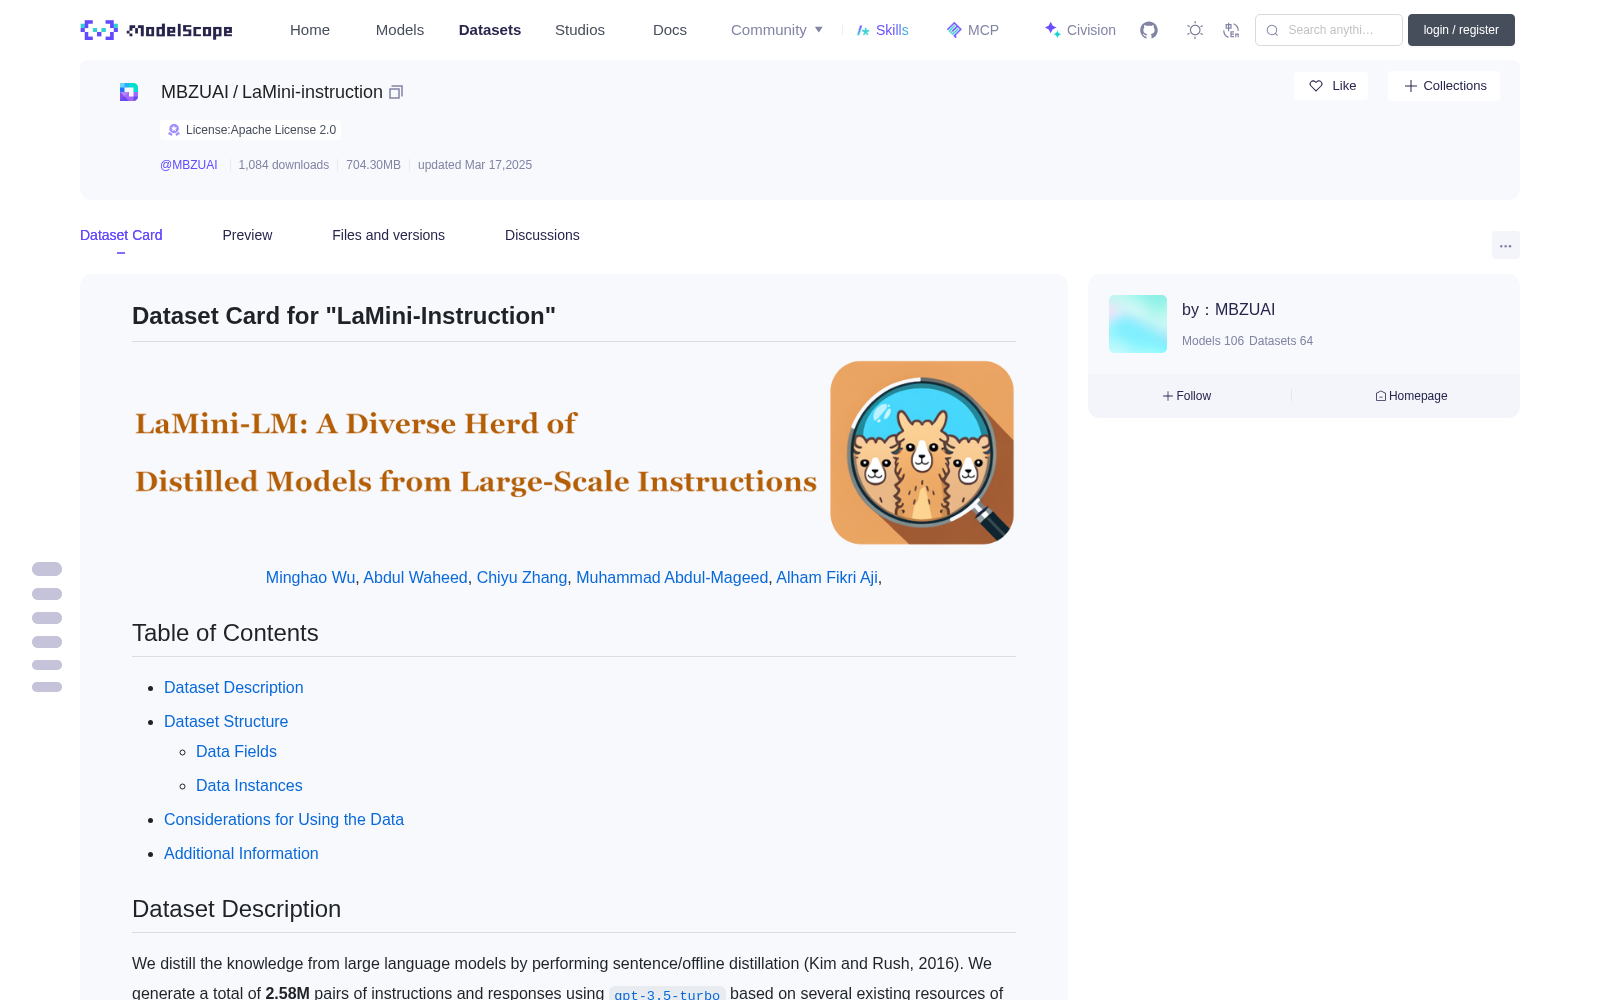Click the login / register button

point(1461,30)
